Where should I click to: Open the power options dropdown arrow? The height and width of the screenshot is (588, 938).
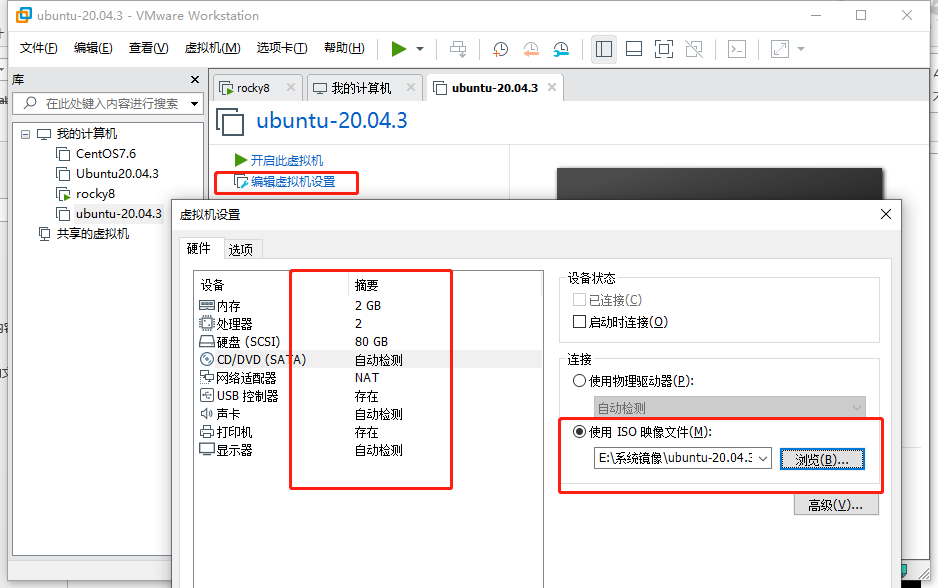pos(420,49)
